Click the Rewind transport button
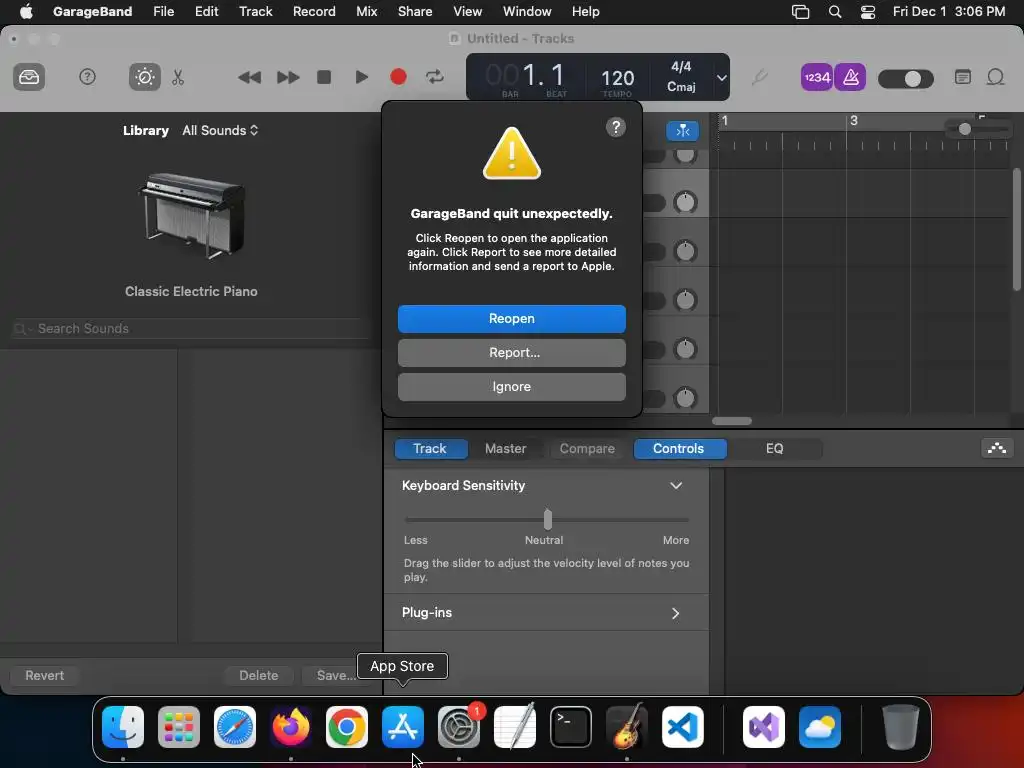Viewport: 1024px width, 768px height. coord(249,77)
